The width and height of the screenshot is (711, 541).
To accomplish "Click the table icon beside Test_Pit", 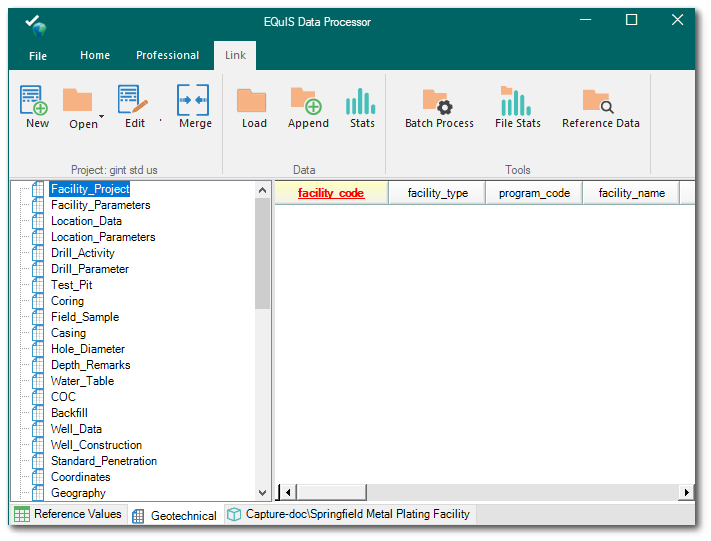I will pyautogui.click(x=38, y=285).
